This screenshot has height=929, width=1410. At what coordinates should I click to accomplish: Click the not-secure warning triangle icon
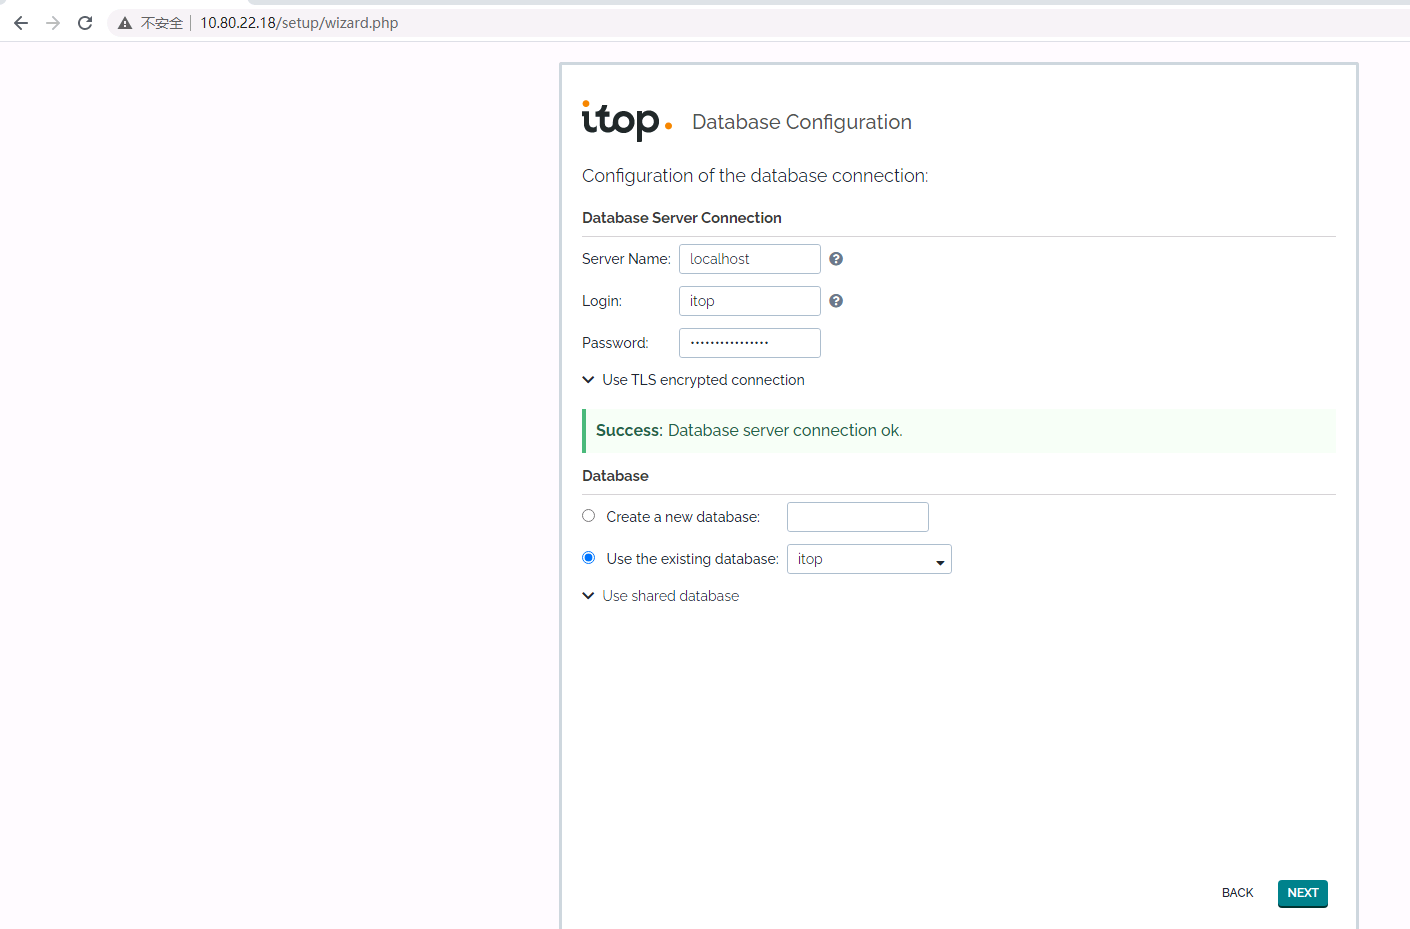125,23
